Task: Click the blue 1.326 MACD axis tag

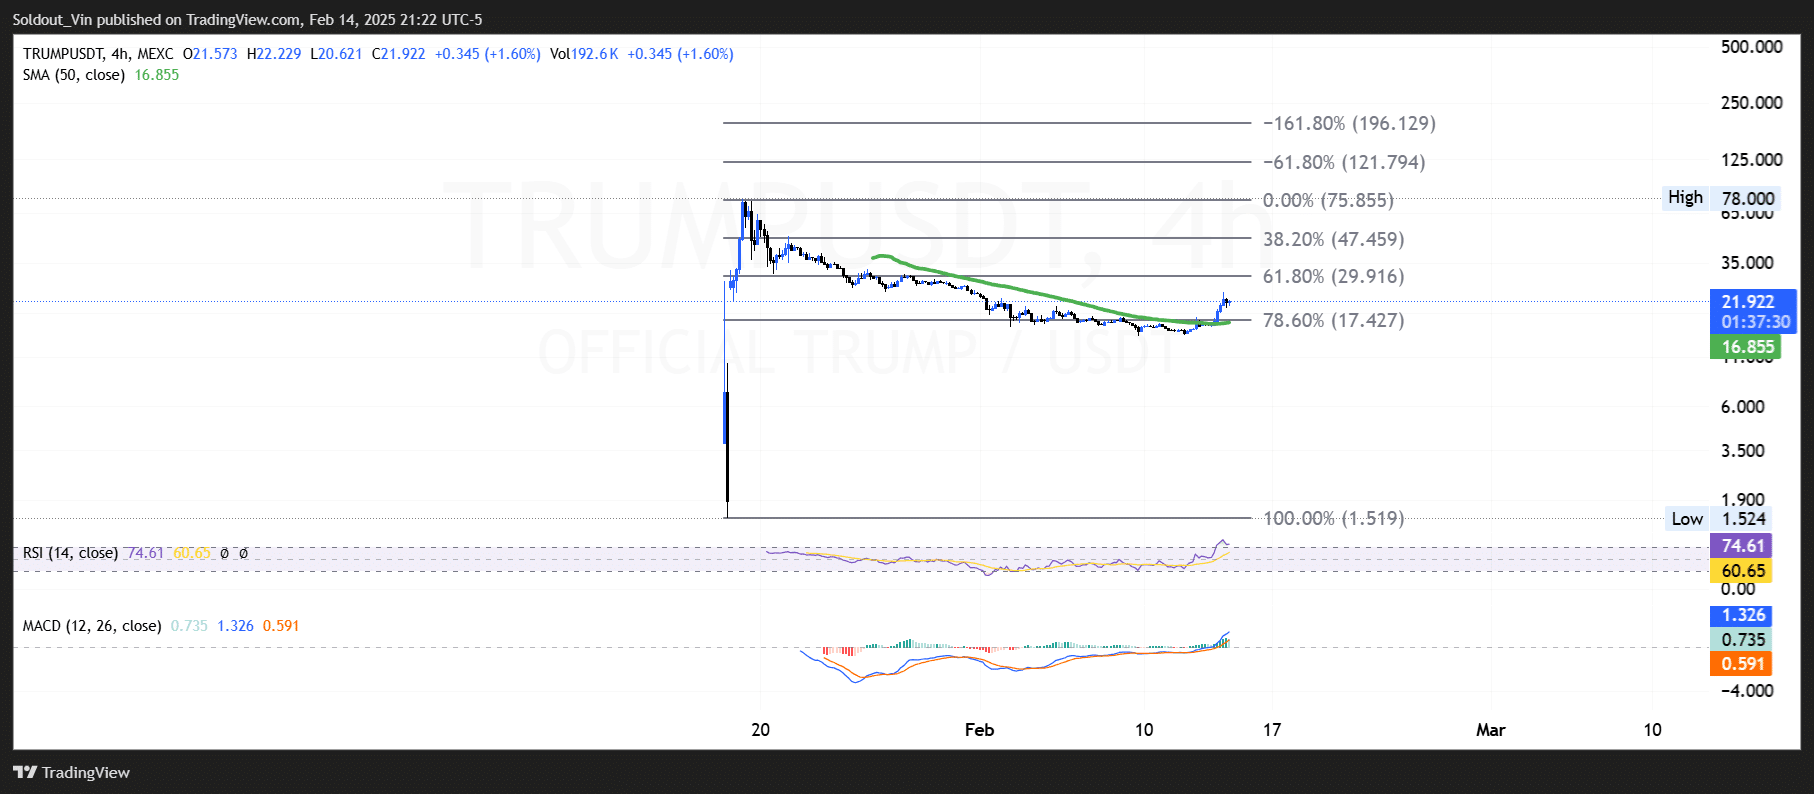Action: pyautogui.click(x=1742, y=615)
